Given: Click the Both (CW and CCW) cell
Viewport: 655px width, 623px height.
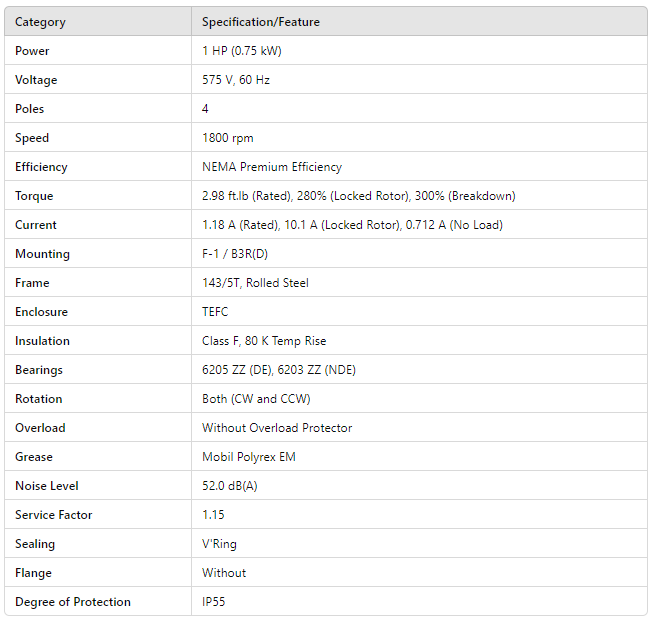Looking at the screenshot, I should point(256,399).
